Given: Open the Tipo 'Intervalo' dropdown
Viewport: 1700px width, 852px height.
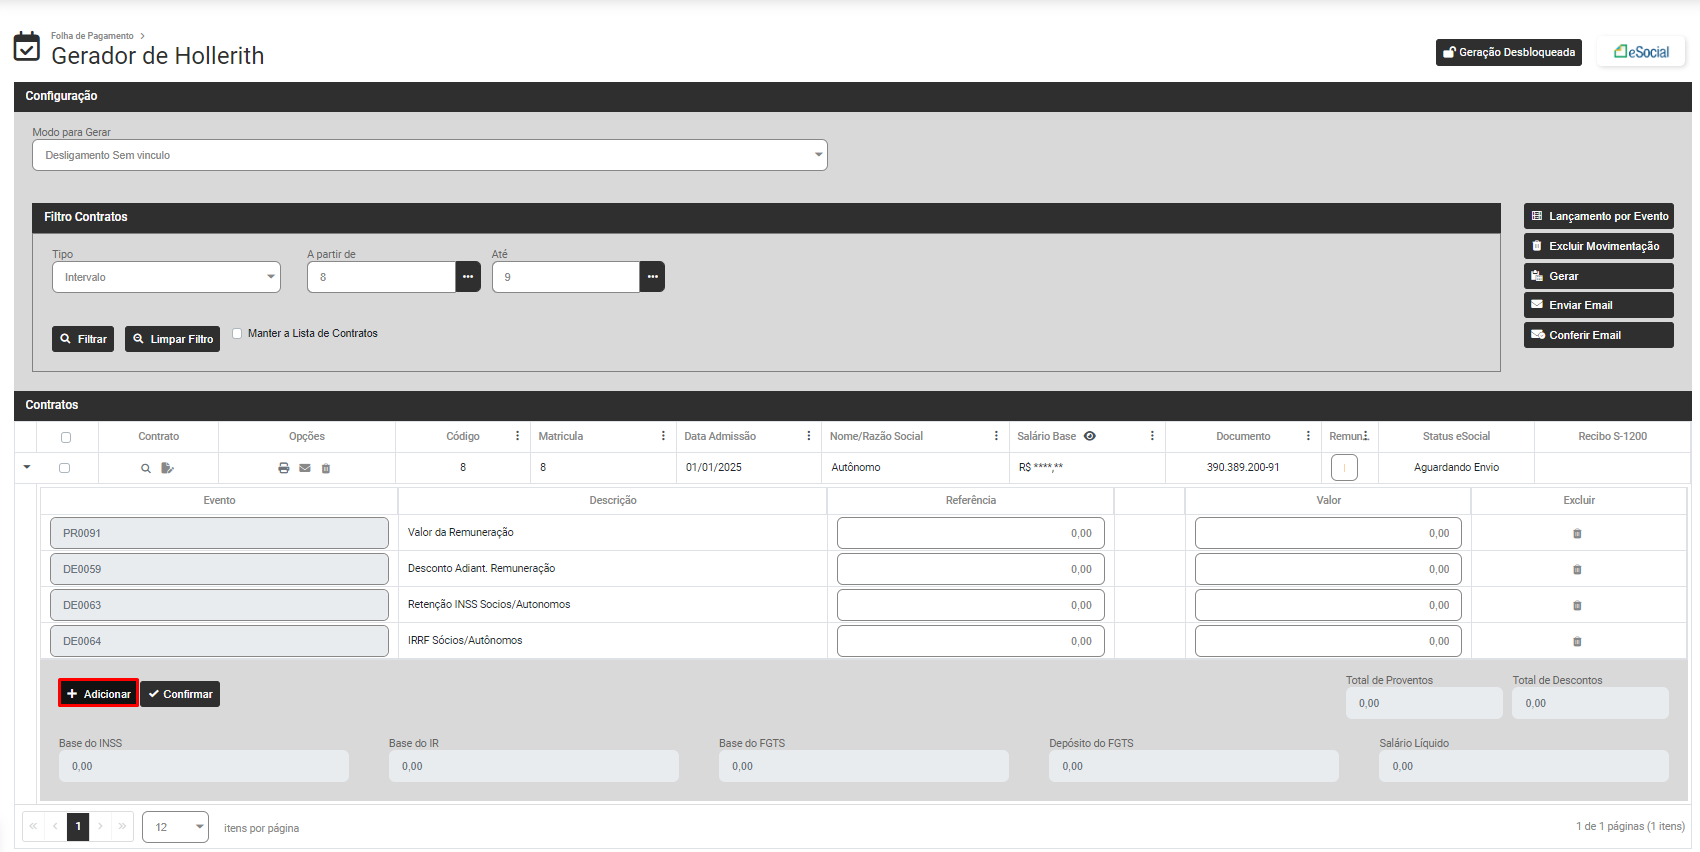Looking at the screenshot, I should pyautogui.click(x=166, y=277).
